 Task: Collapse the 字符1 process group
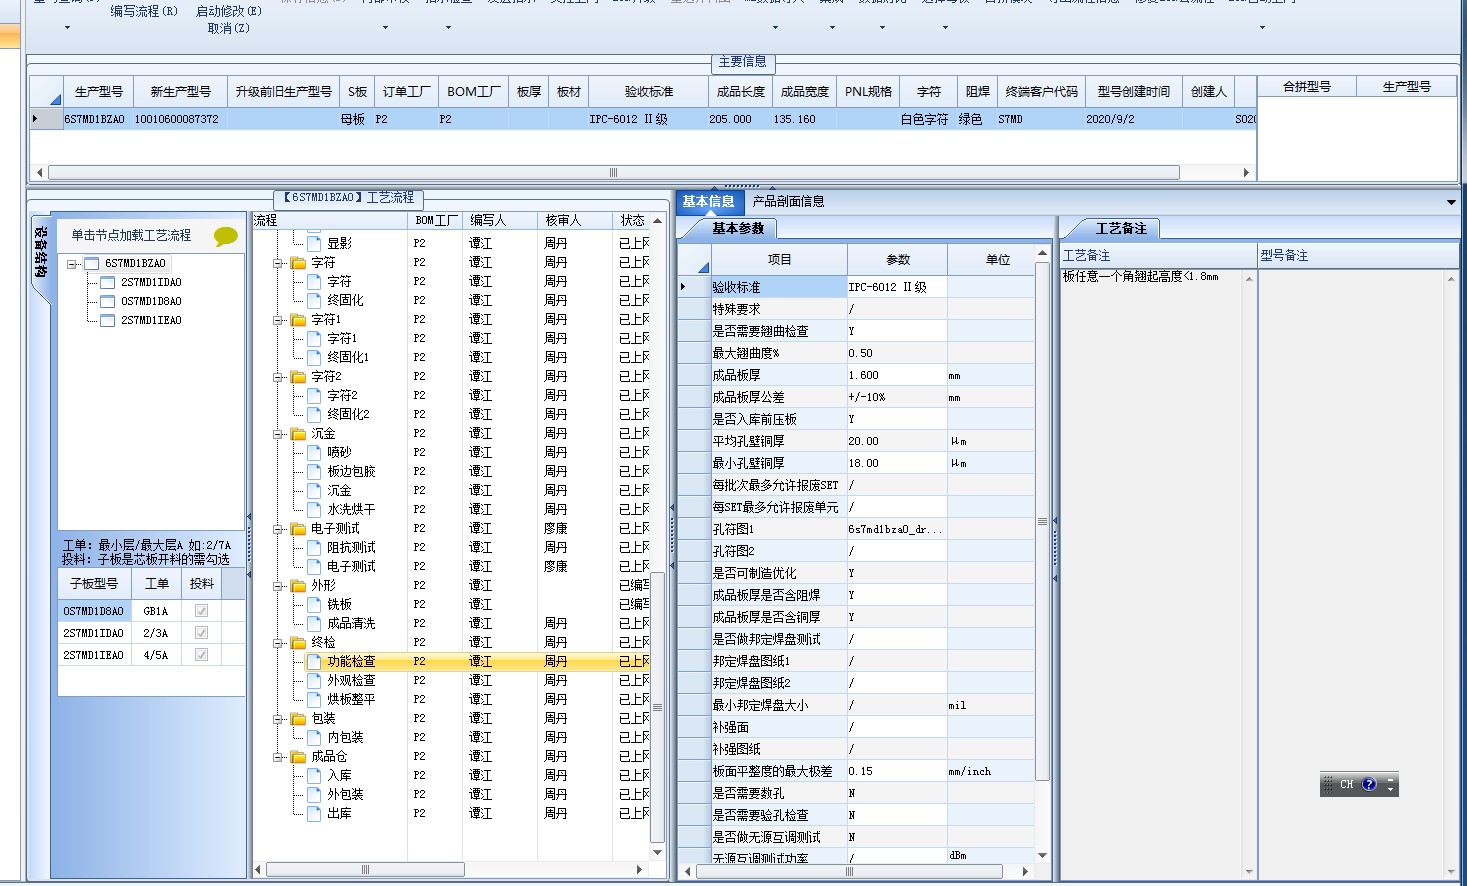278,320
